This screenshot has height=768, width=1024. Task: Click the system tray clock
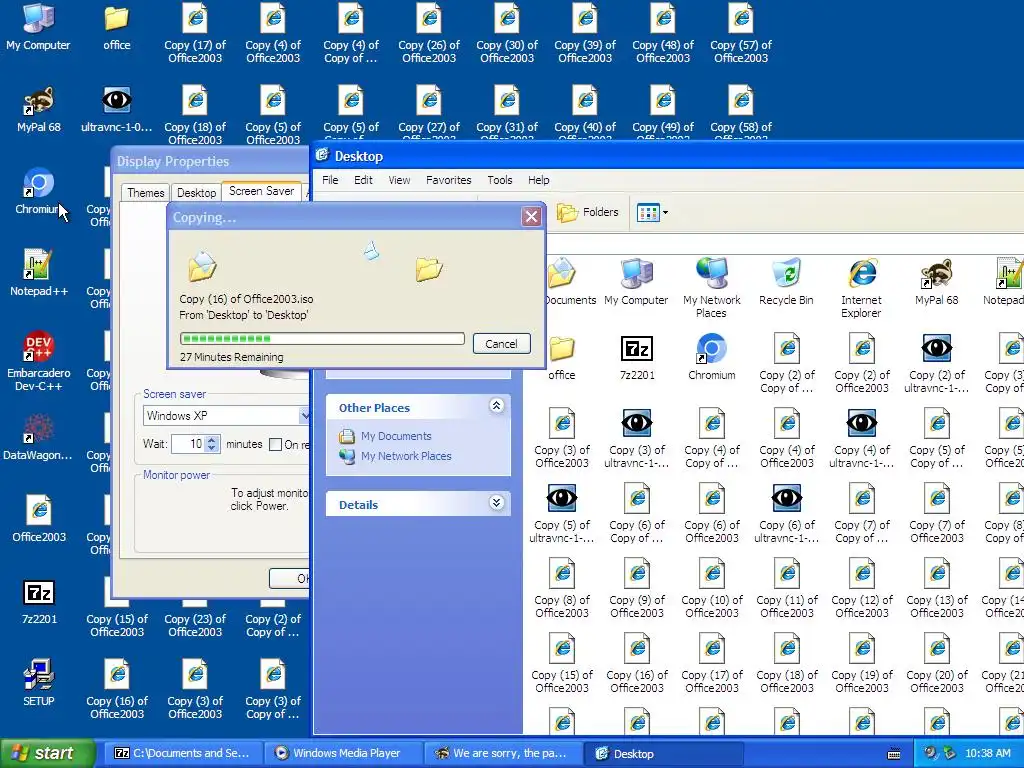pos(987,753)
